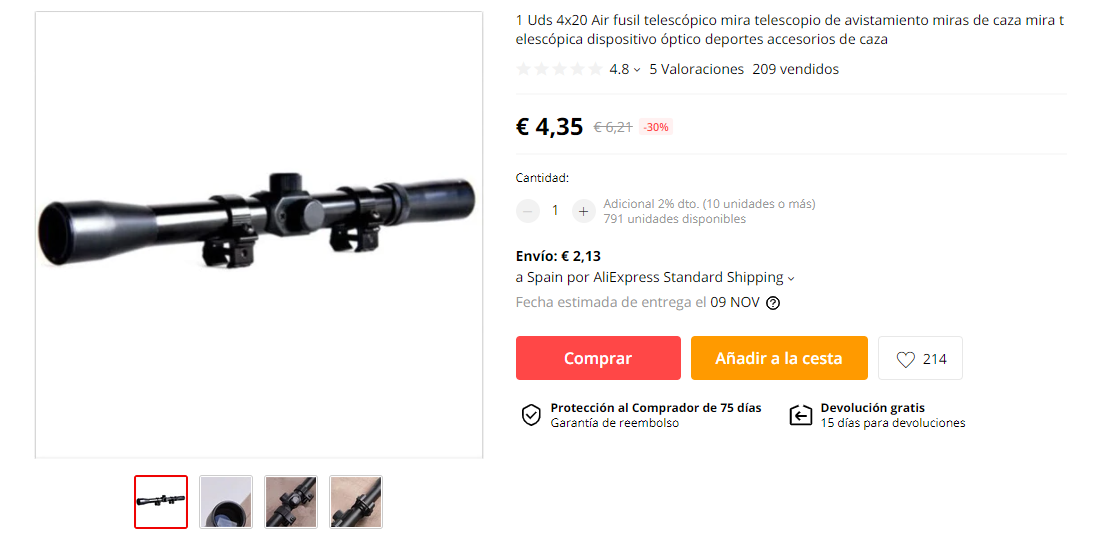This screenshot has width=1095, height=550.
Task: Click the quantity value field
Action: click(555, 210)
